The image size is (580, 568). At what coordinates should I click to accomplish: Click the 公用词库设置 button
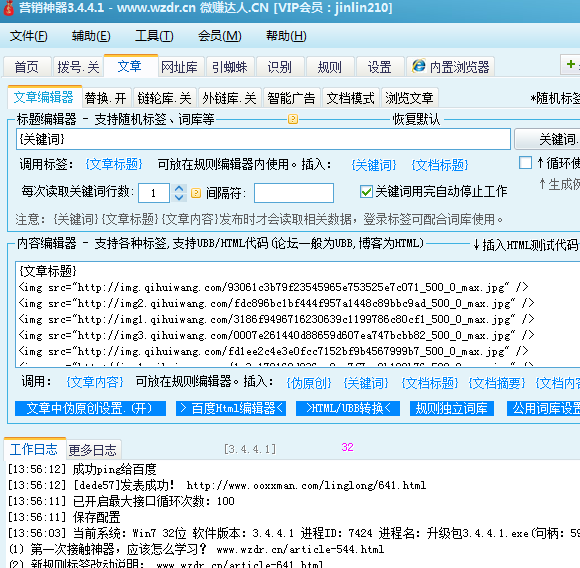click(543, 408)
